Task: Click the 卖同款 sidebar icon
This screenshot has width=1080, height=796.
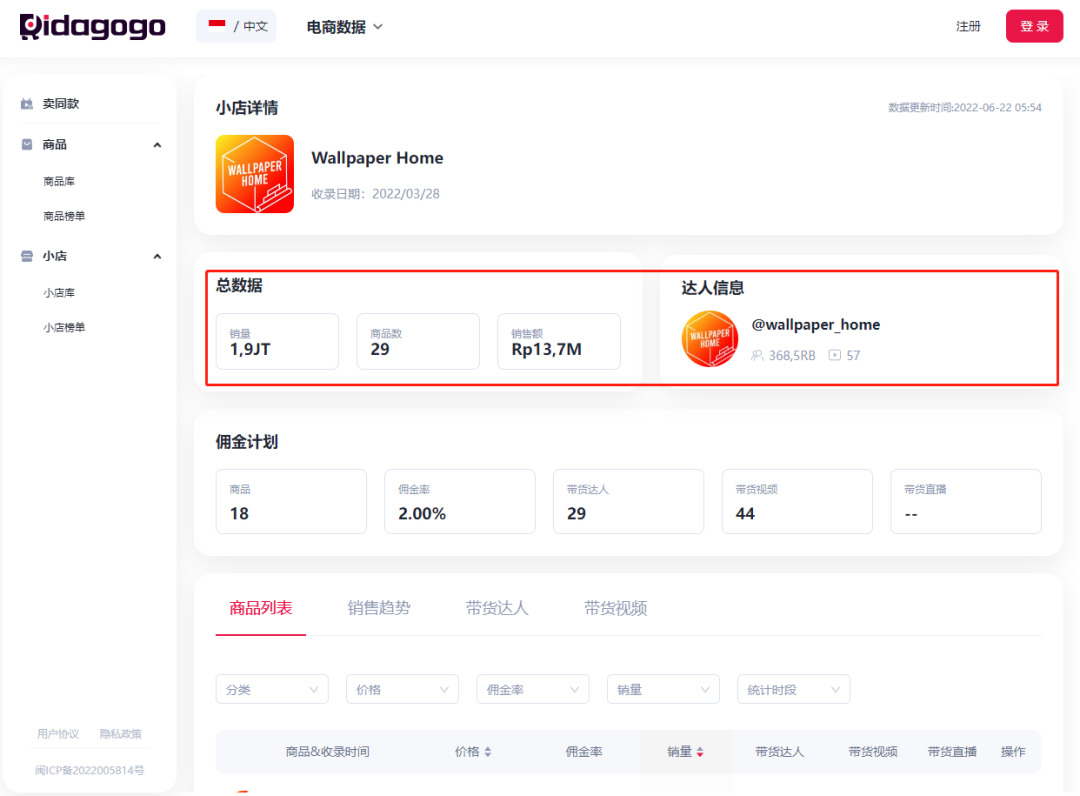Action: point(27,104)
